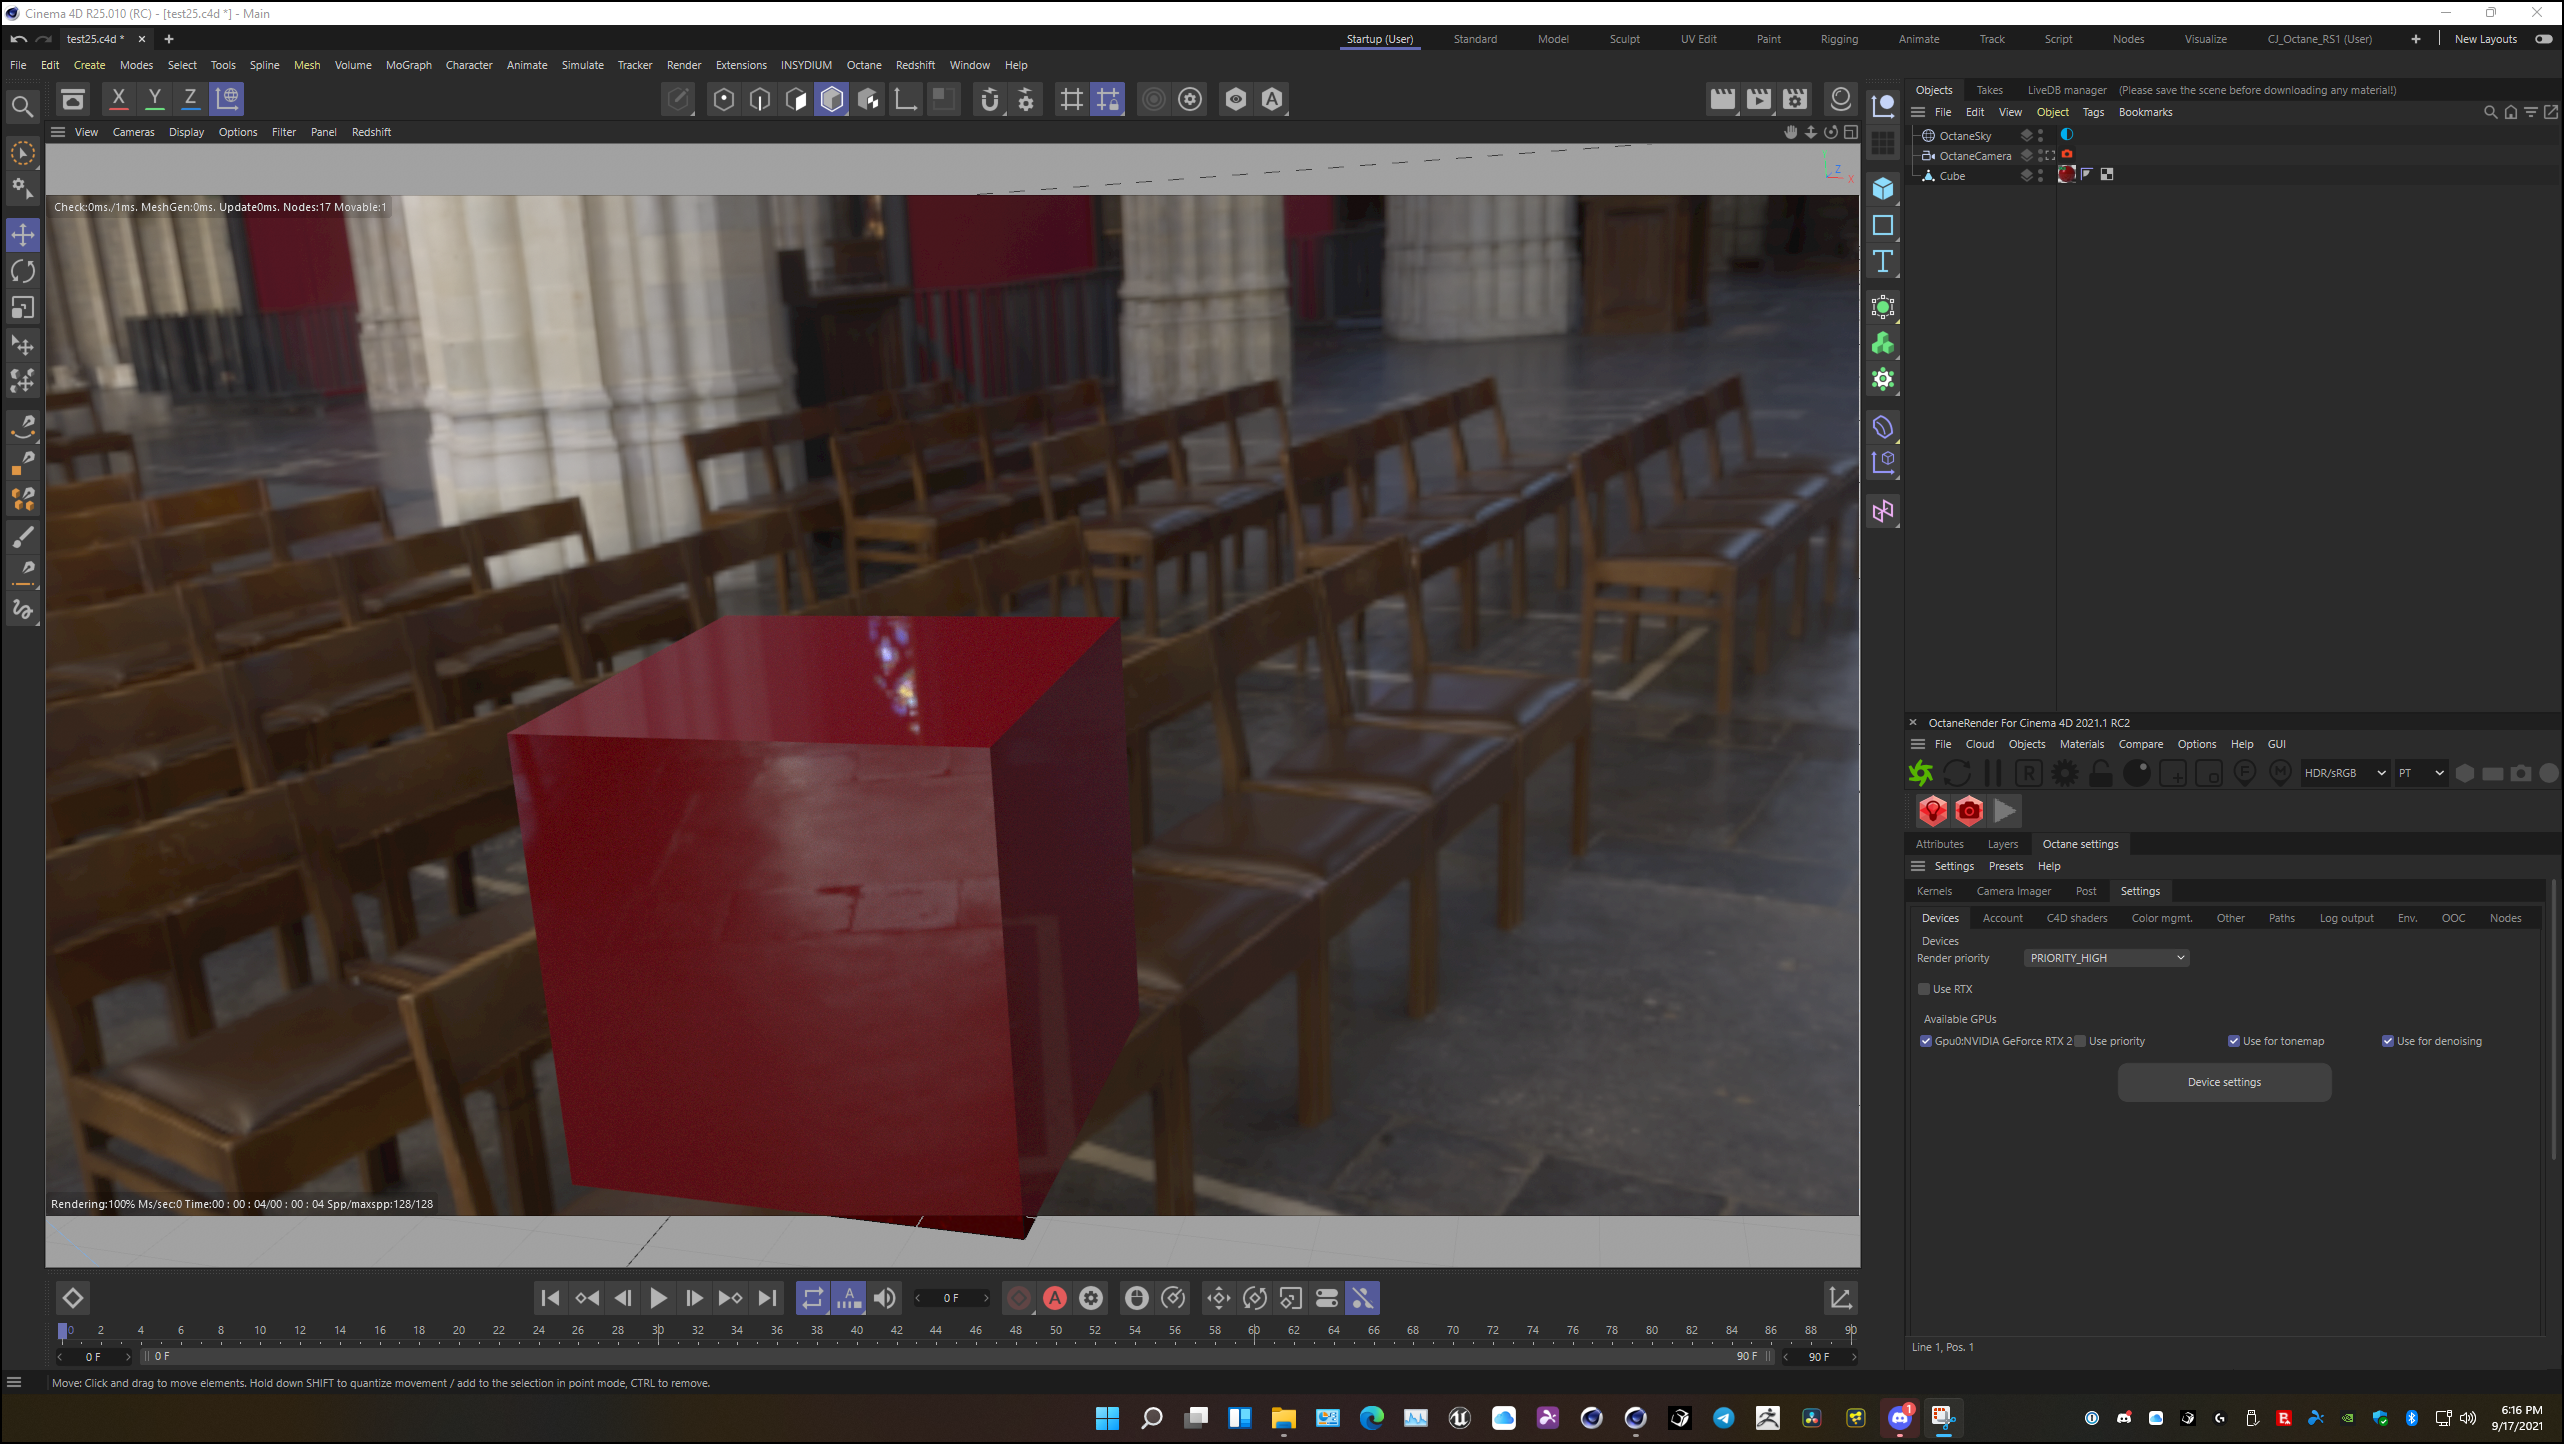Uncheck Use for denoising checkbox
Viewport: 2564px width, 1444px height.
pyautogui.click(x=2388, y=1041)
